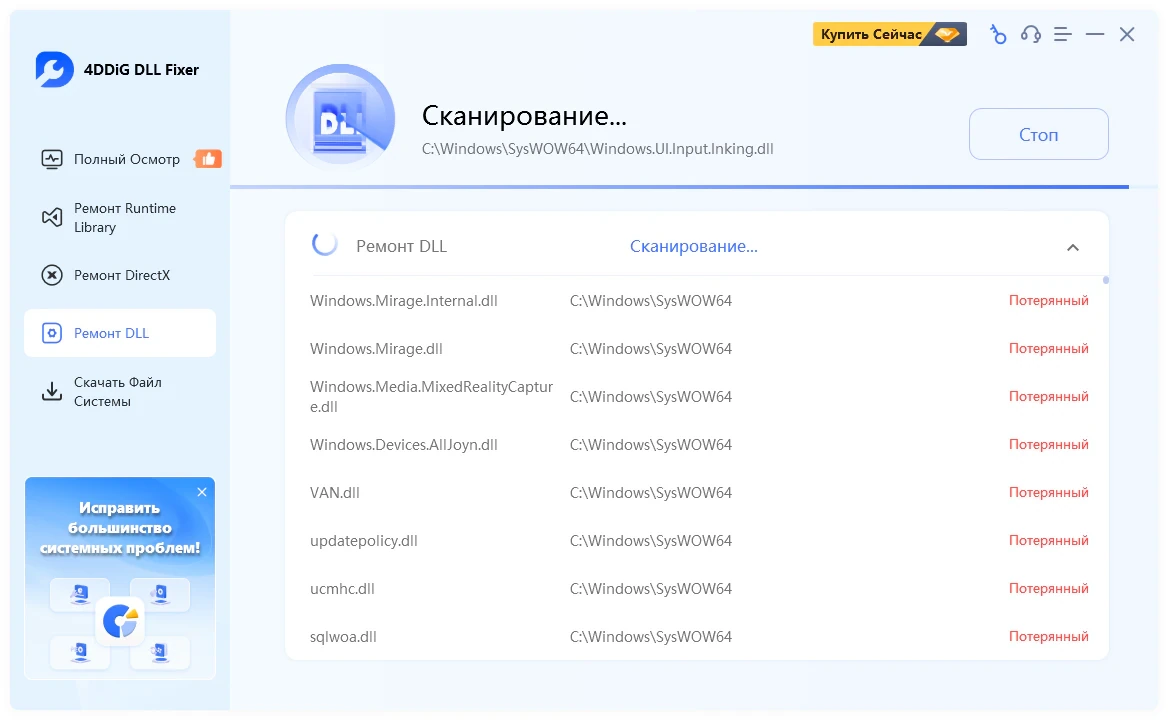Click the spinning loader beside Ремонт DLL
The width and height of the screenshot is (1168, 720).
(325, 243)
